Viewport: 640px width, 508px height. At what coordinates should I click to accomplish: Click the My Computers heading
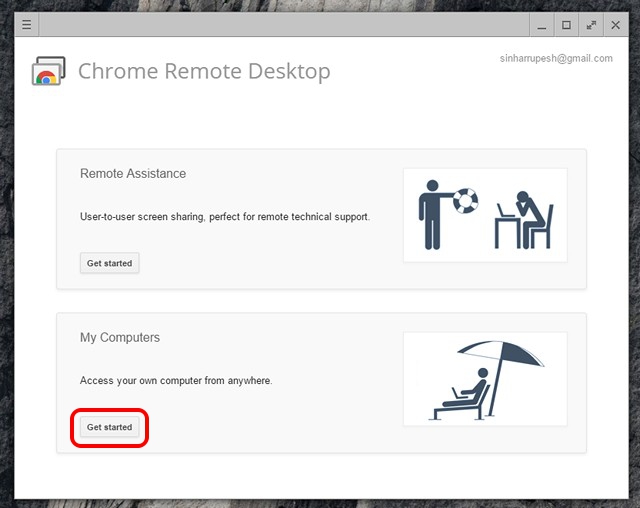coord(120,338)
